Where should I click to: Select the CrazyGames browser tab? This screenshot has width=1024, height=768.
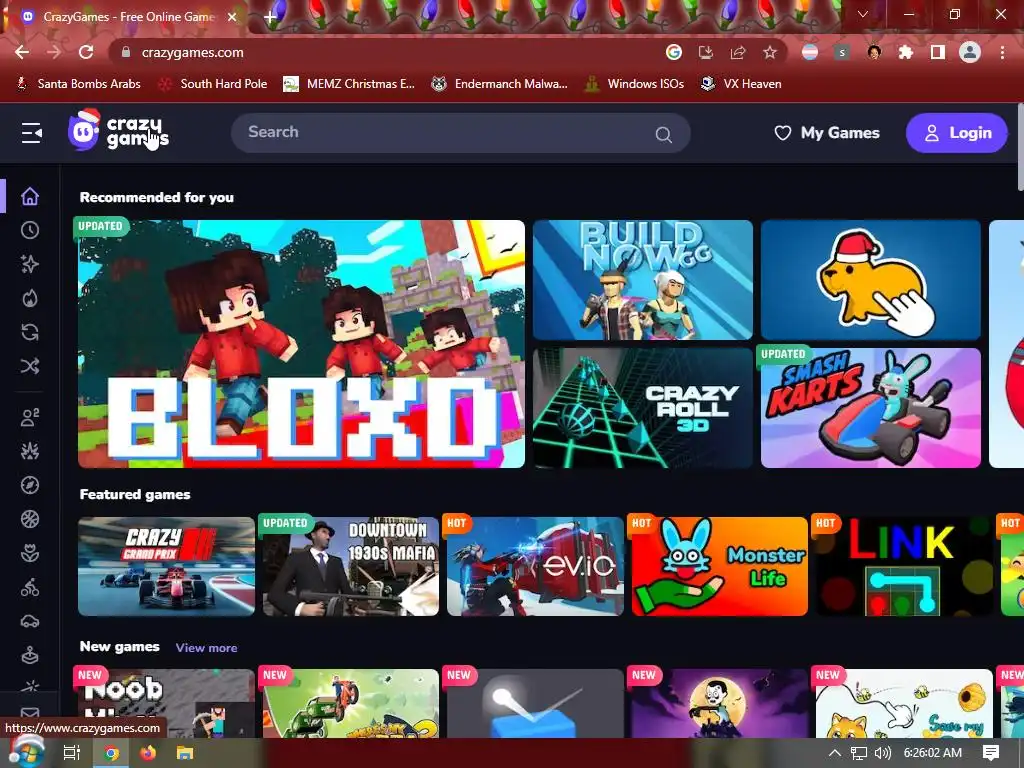[128, 17]
